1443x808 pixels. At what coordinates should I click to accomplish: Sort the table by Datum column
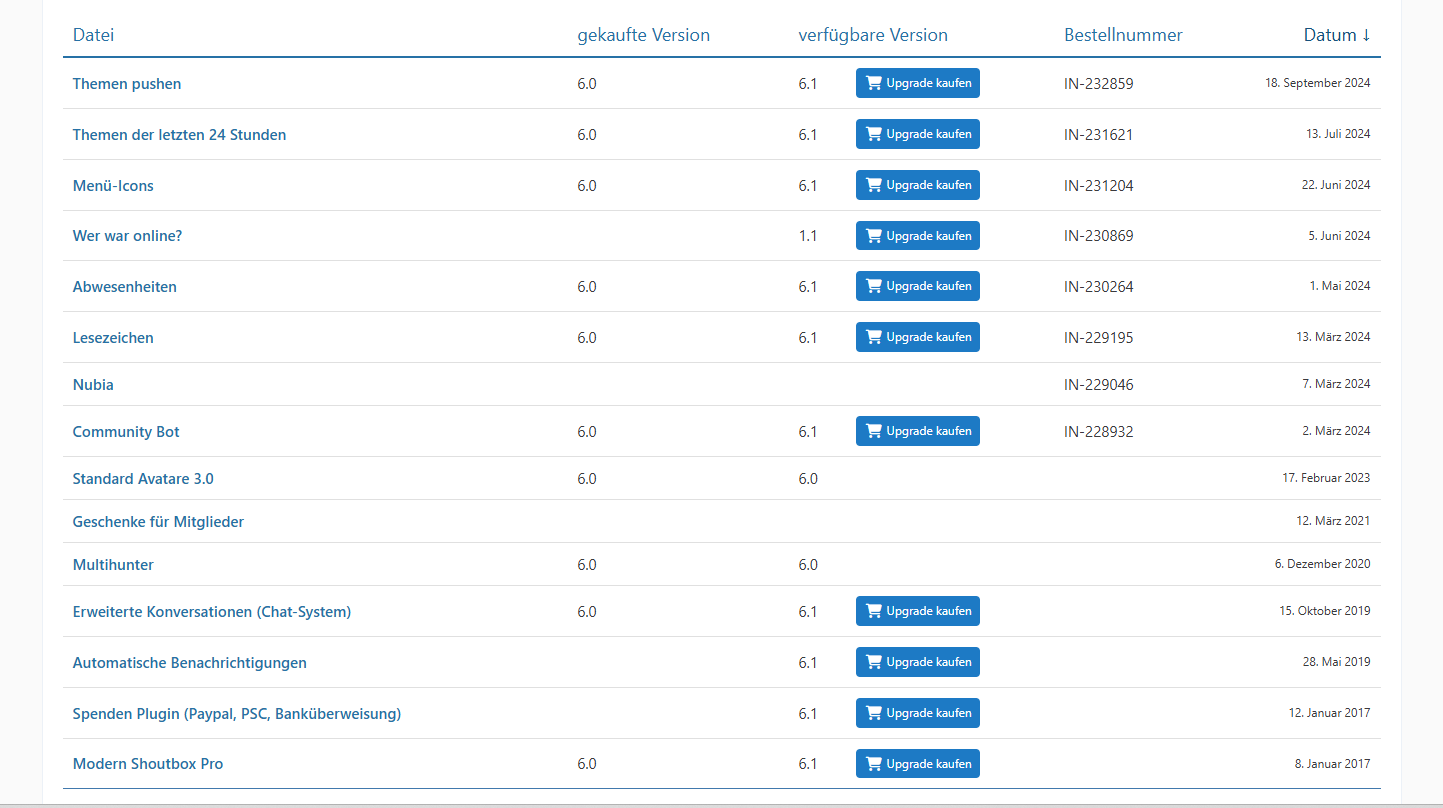pos(1336,35)
